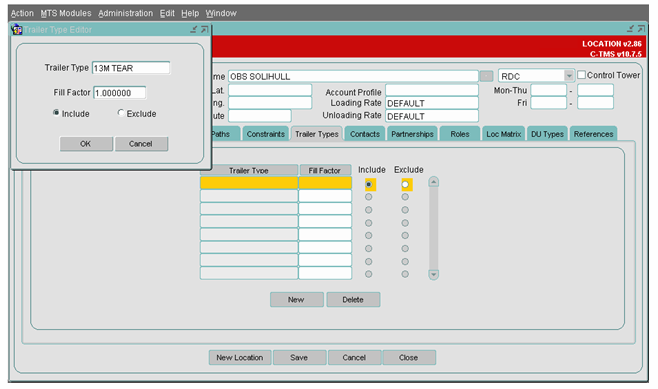Switch to the Partnerships tab
Viewport: 658px width, 389px height.
412,134
